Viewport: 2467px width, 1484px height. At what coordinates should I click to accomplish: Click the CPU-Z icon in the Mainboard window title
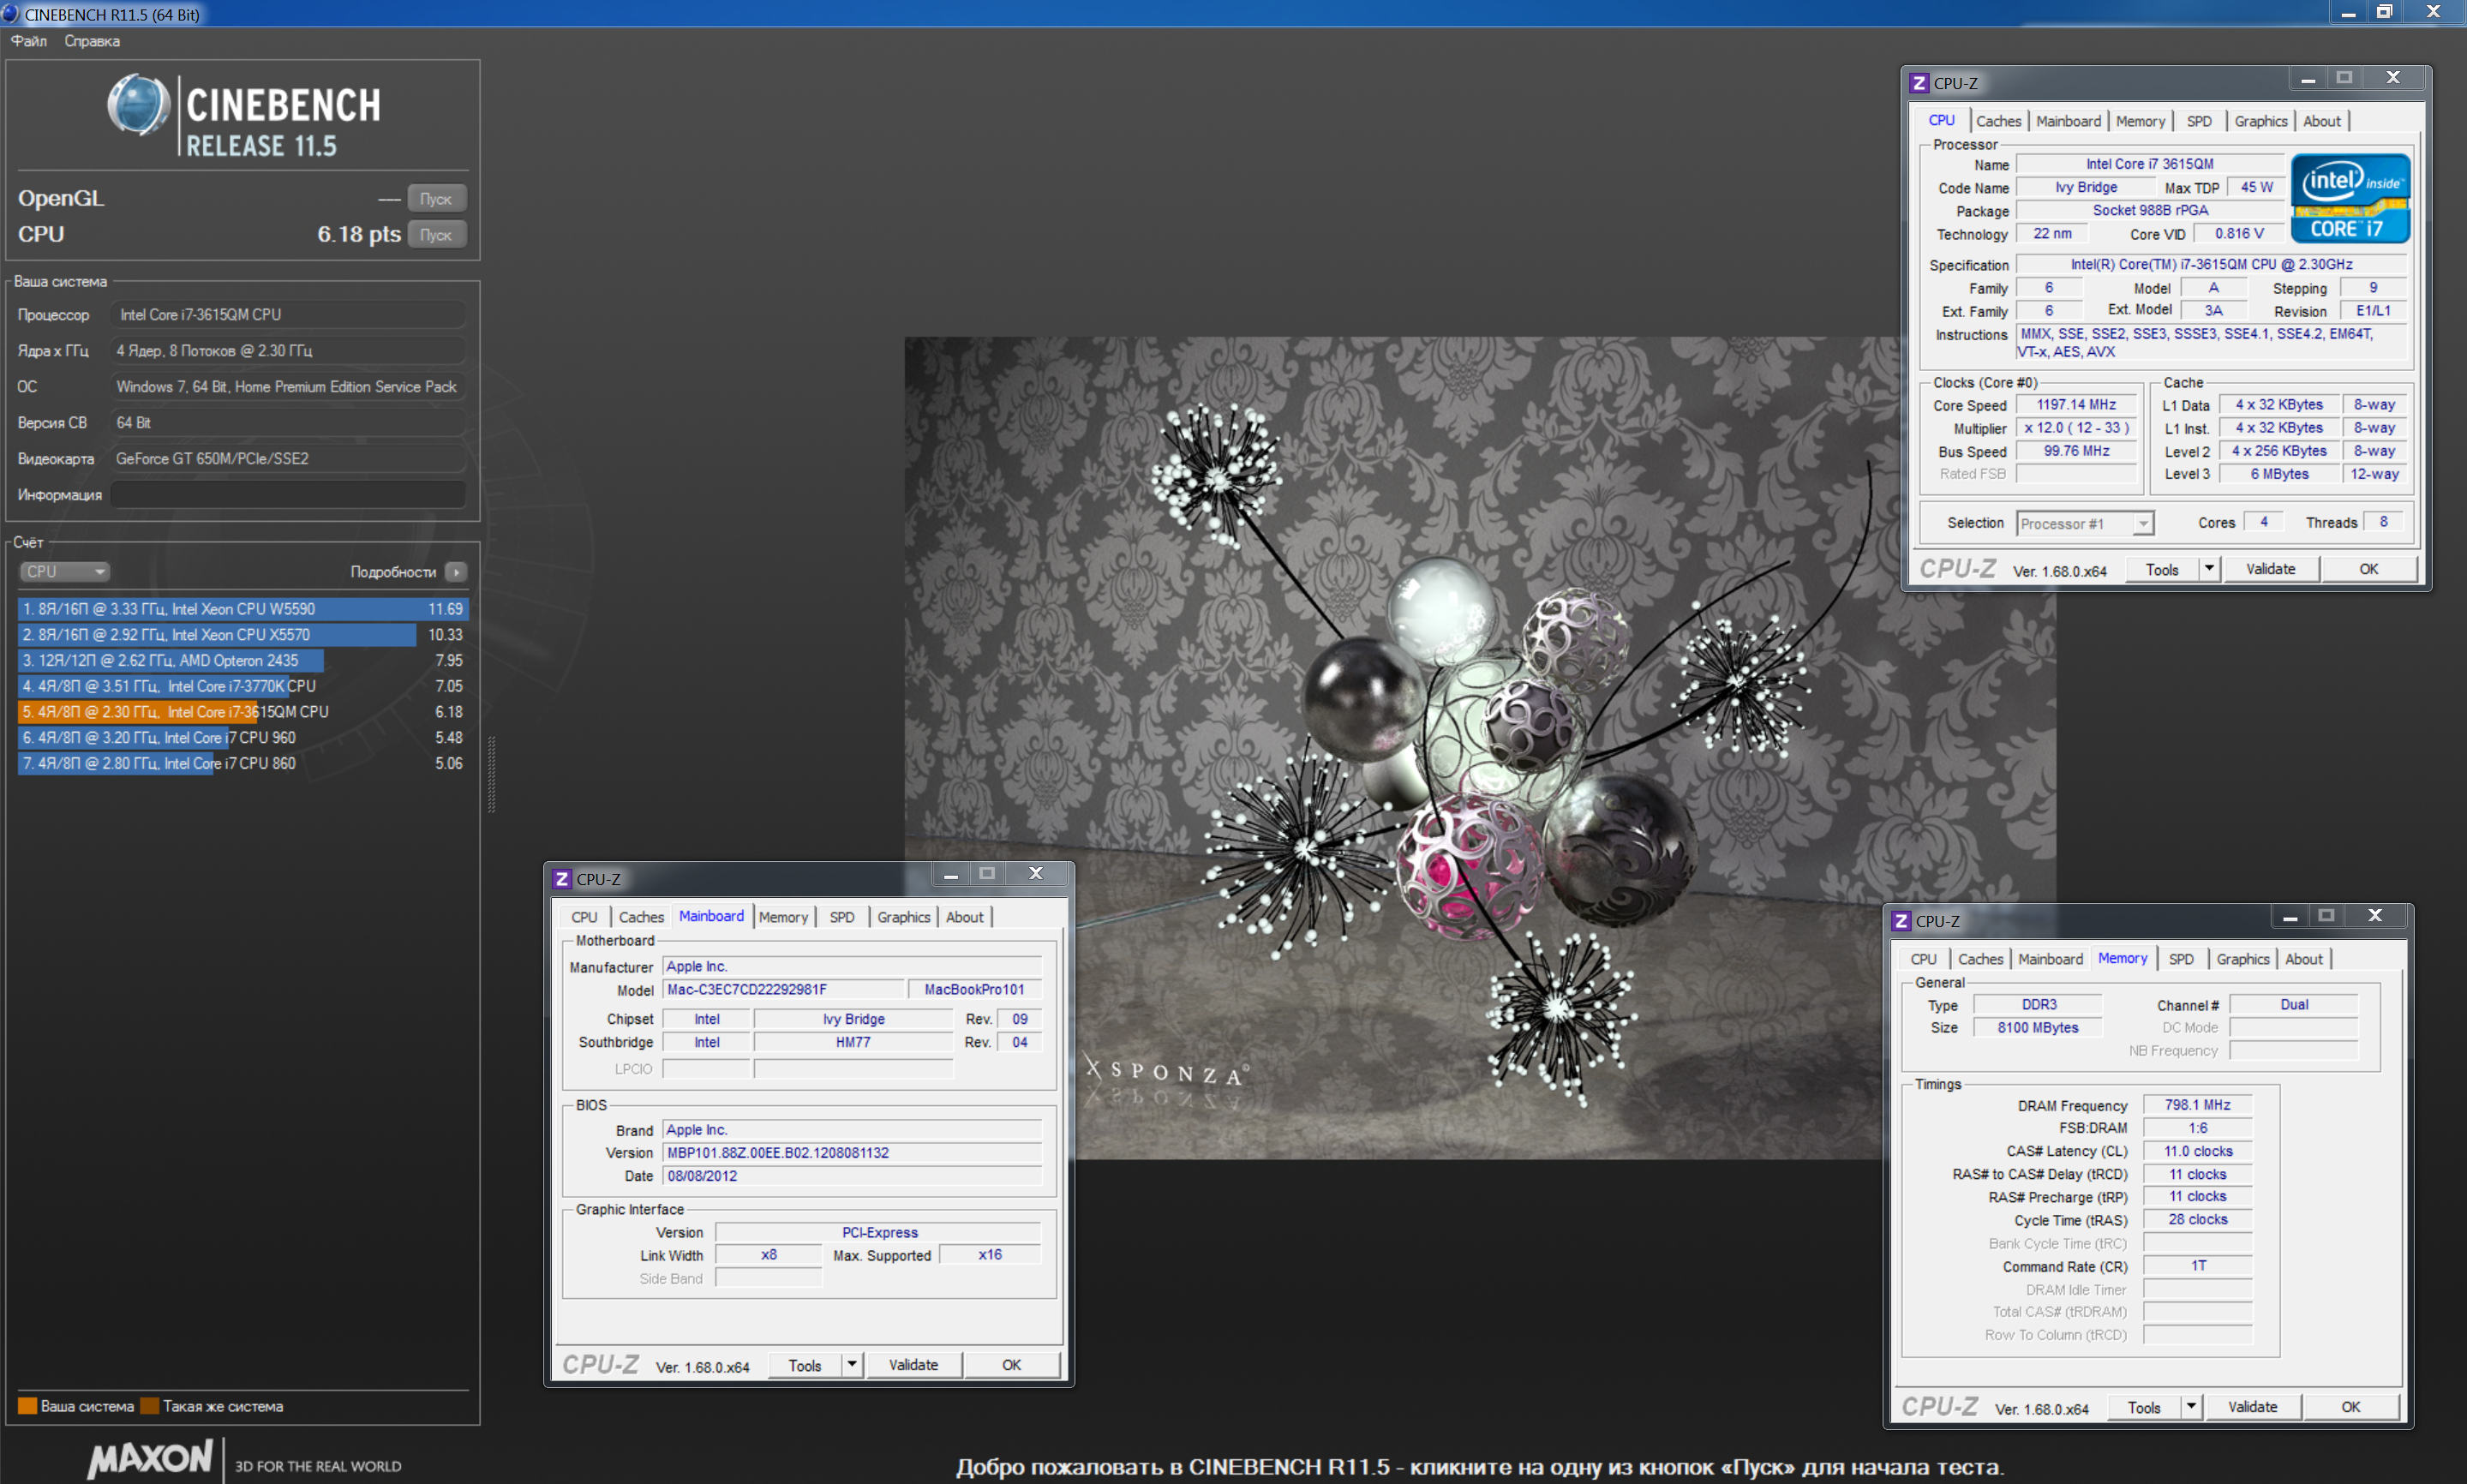pyautogui.click(x=562, y=879)
